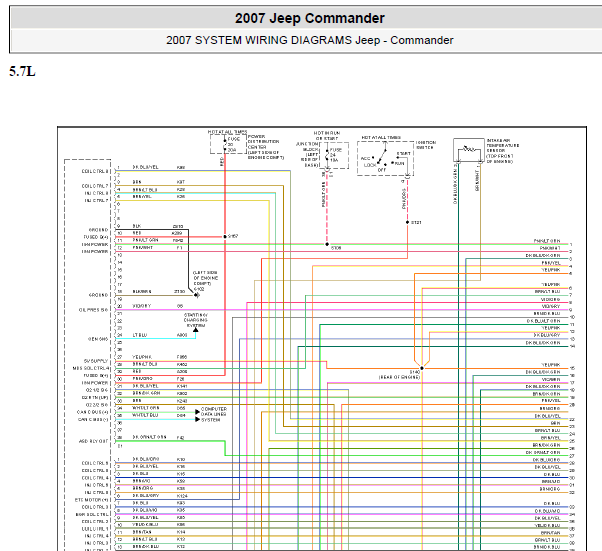The image size is (602, 551).
Task: Click the S140 rear of engine splice
Action: pos(422,368)
